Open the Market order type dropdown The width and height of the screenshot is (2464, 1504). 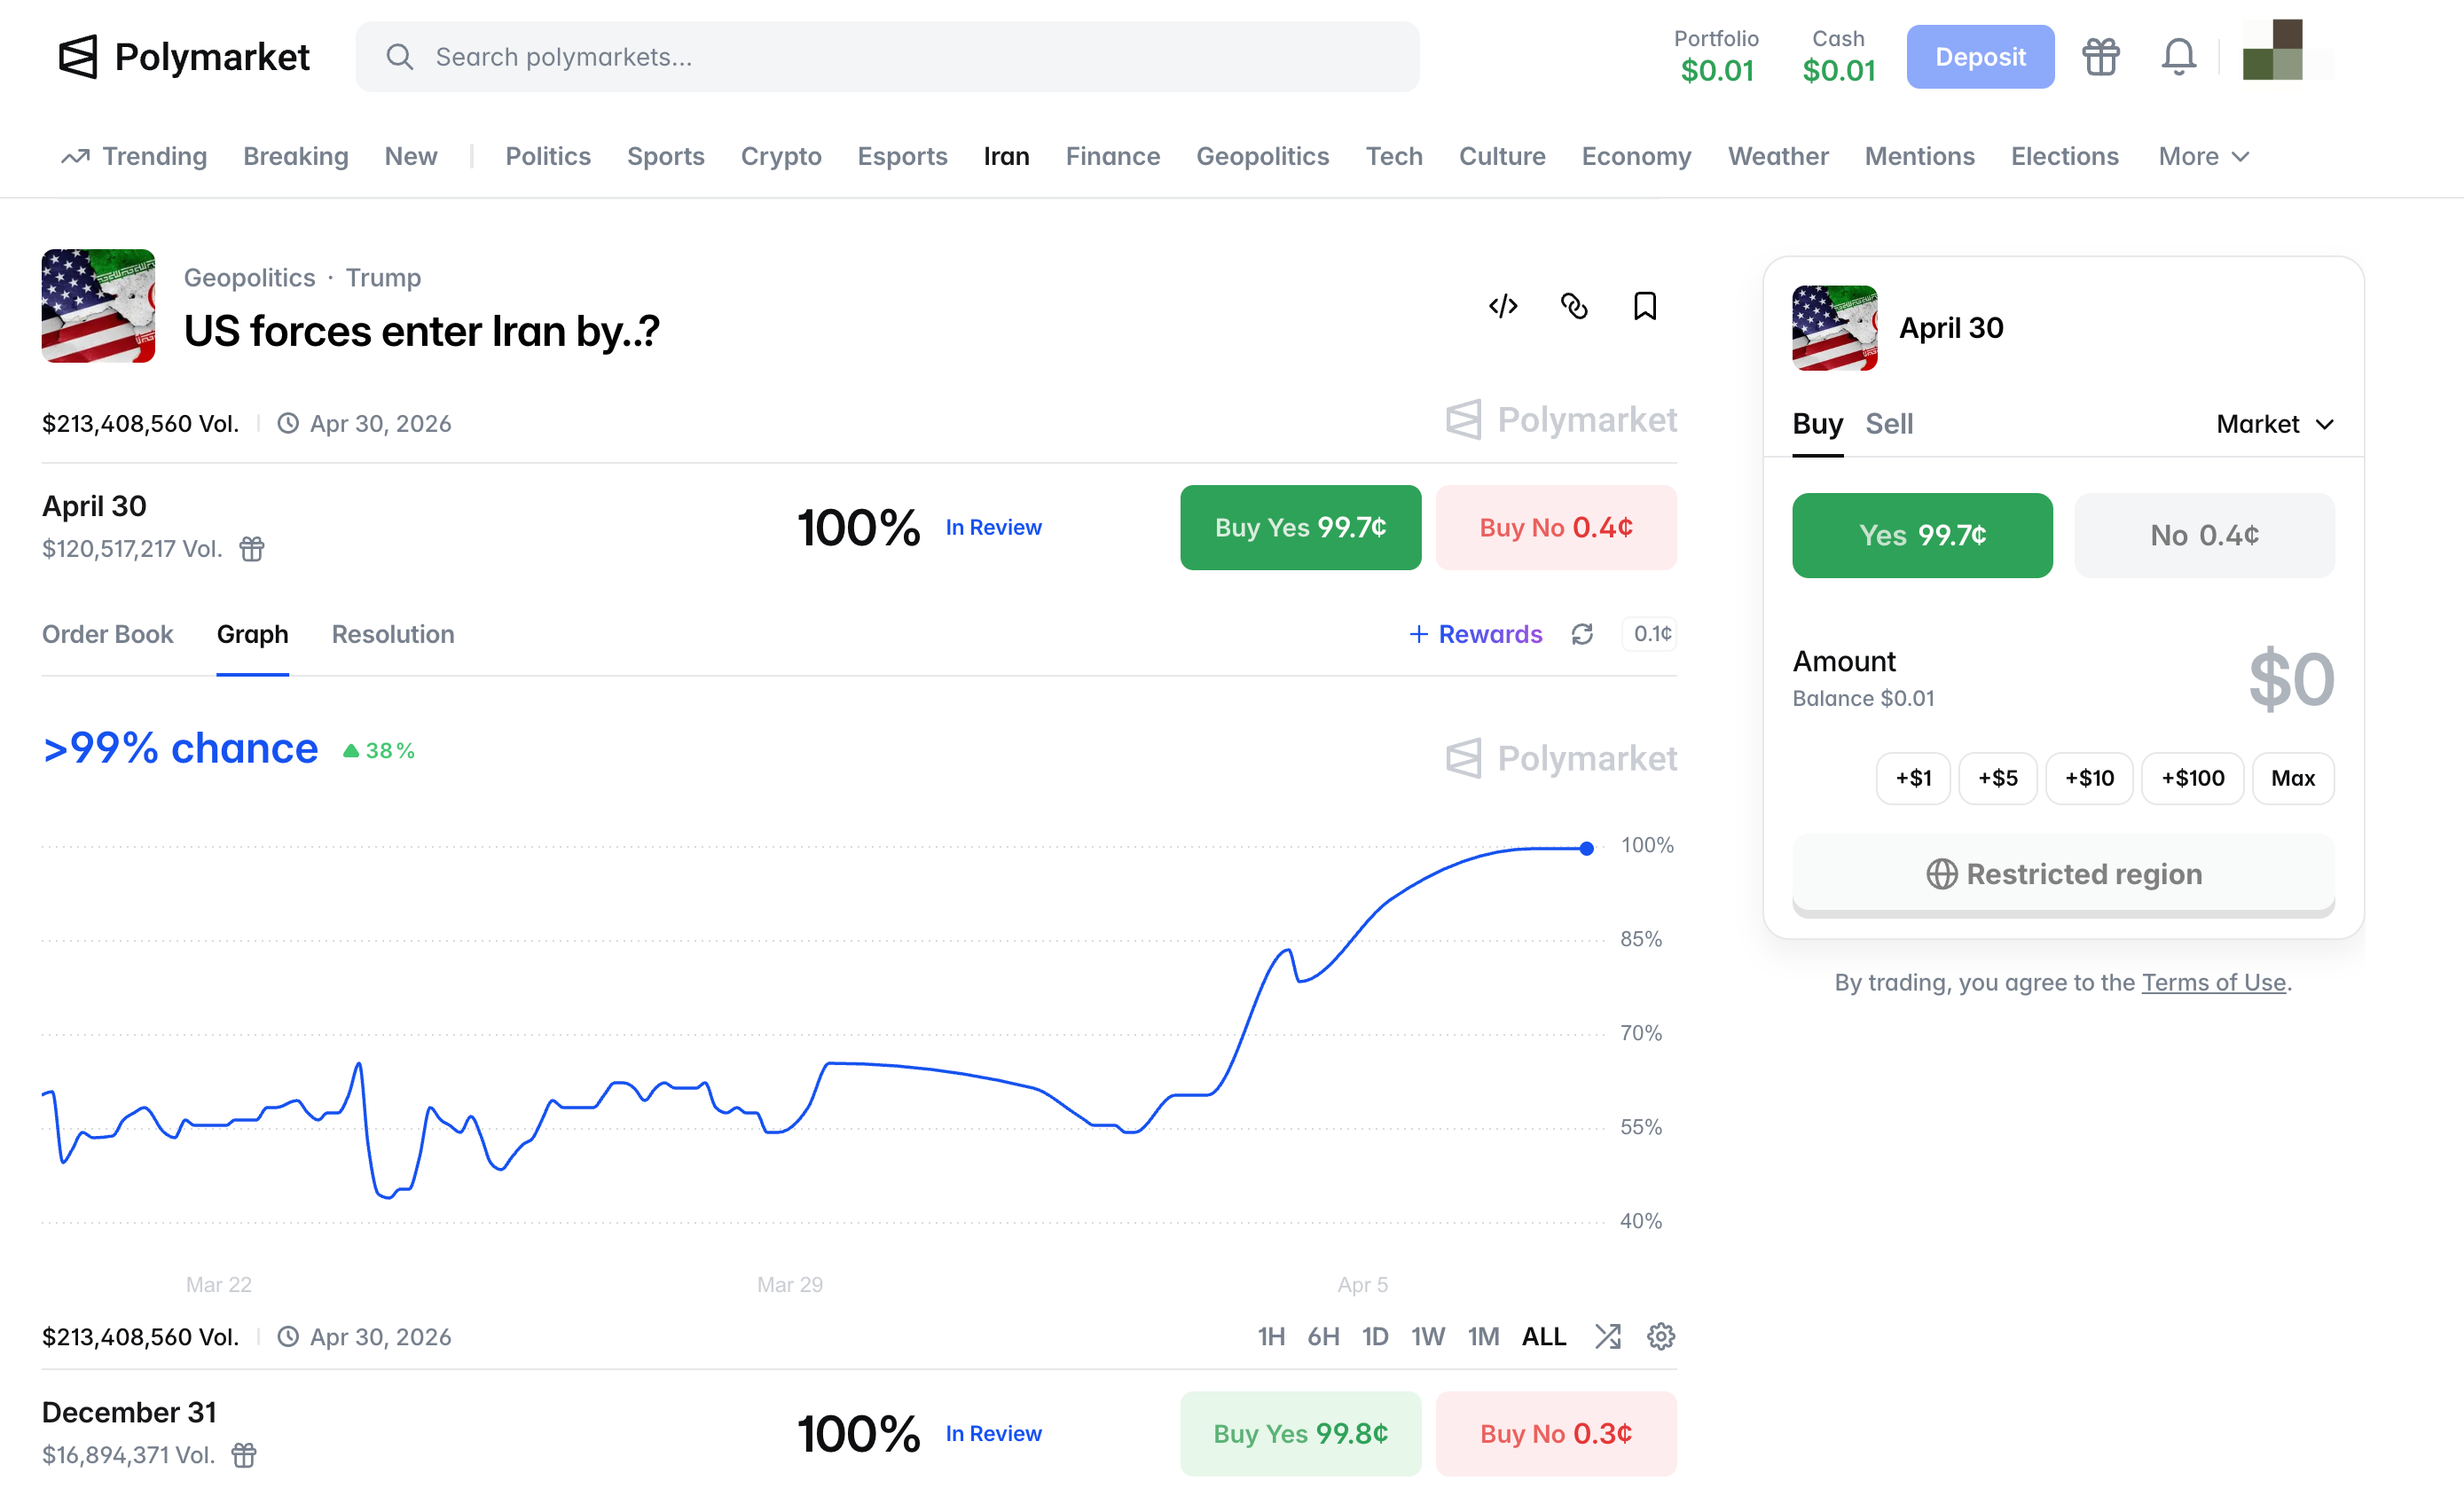2275,424
